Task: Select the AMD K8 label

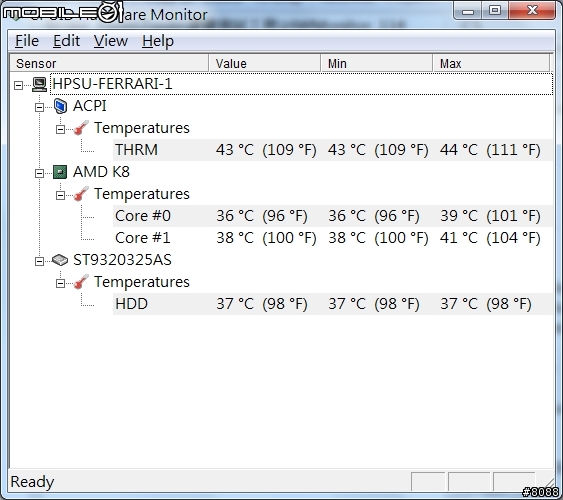Action: (101, 172)
